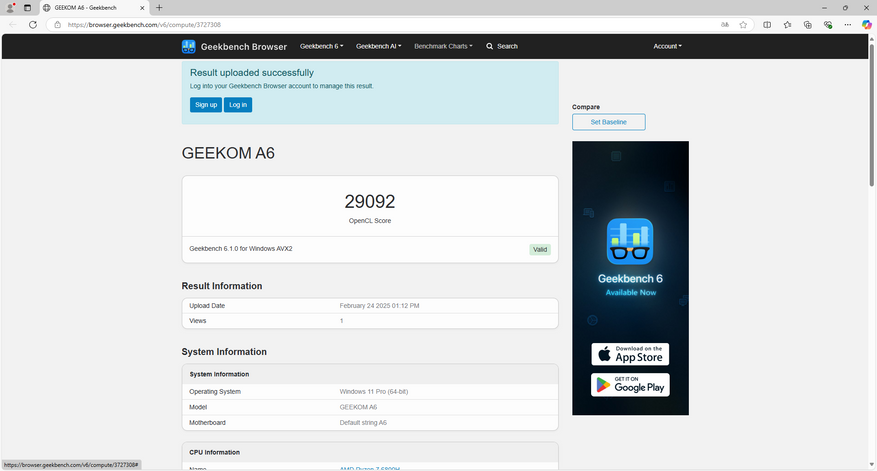Screen dimensions: 877x471
Task: Minimize the browser window
Action: (824, 8)
